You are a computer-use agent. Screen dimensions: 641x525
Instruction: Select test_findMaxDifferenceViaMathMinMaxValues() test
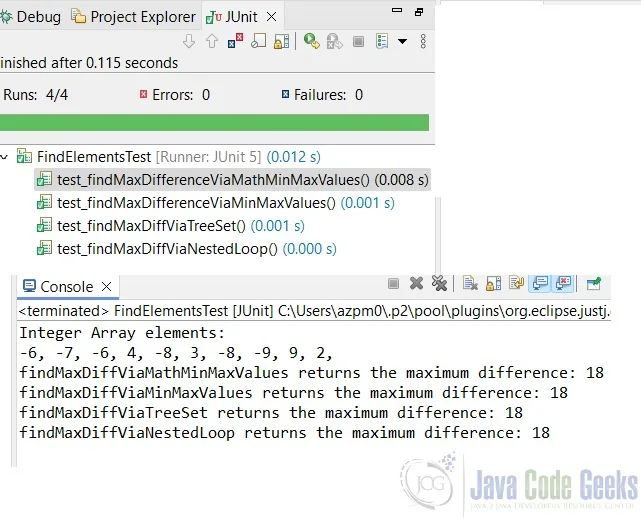point(232,180)
